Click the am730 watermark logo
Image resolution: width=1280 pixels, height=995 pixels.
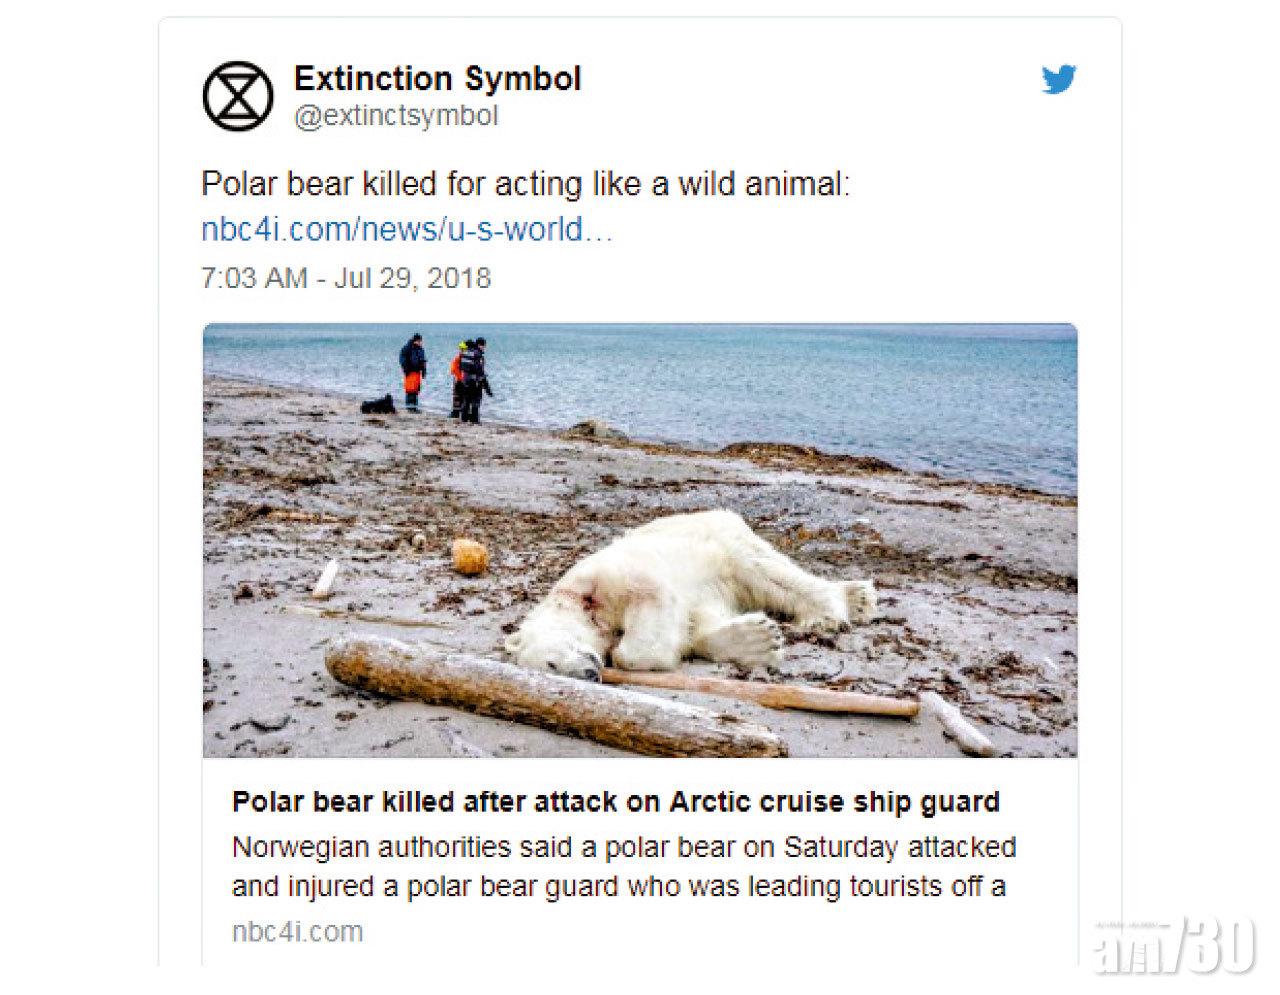(1174, 944)
